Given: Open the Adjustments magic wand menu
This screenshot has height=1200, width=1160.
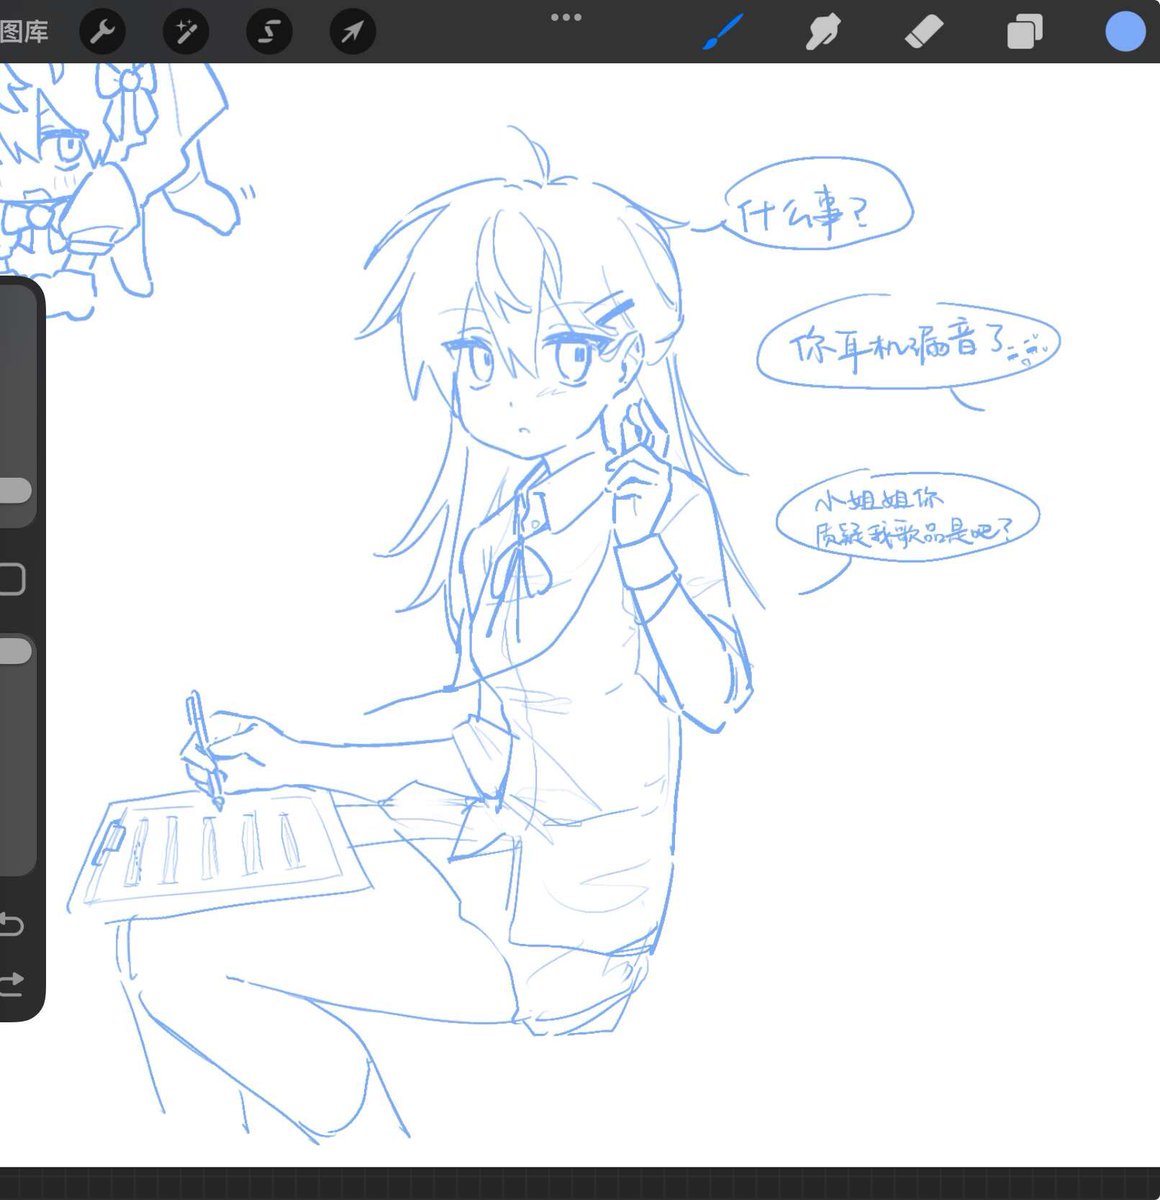Looking at the screenshot, I should [186, 33].
